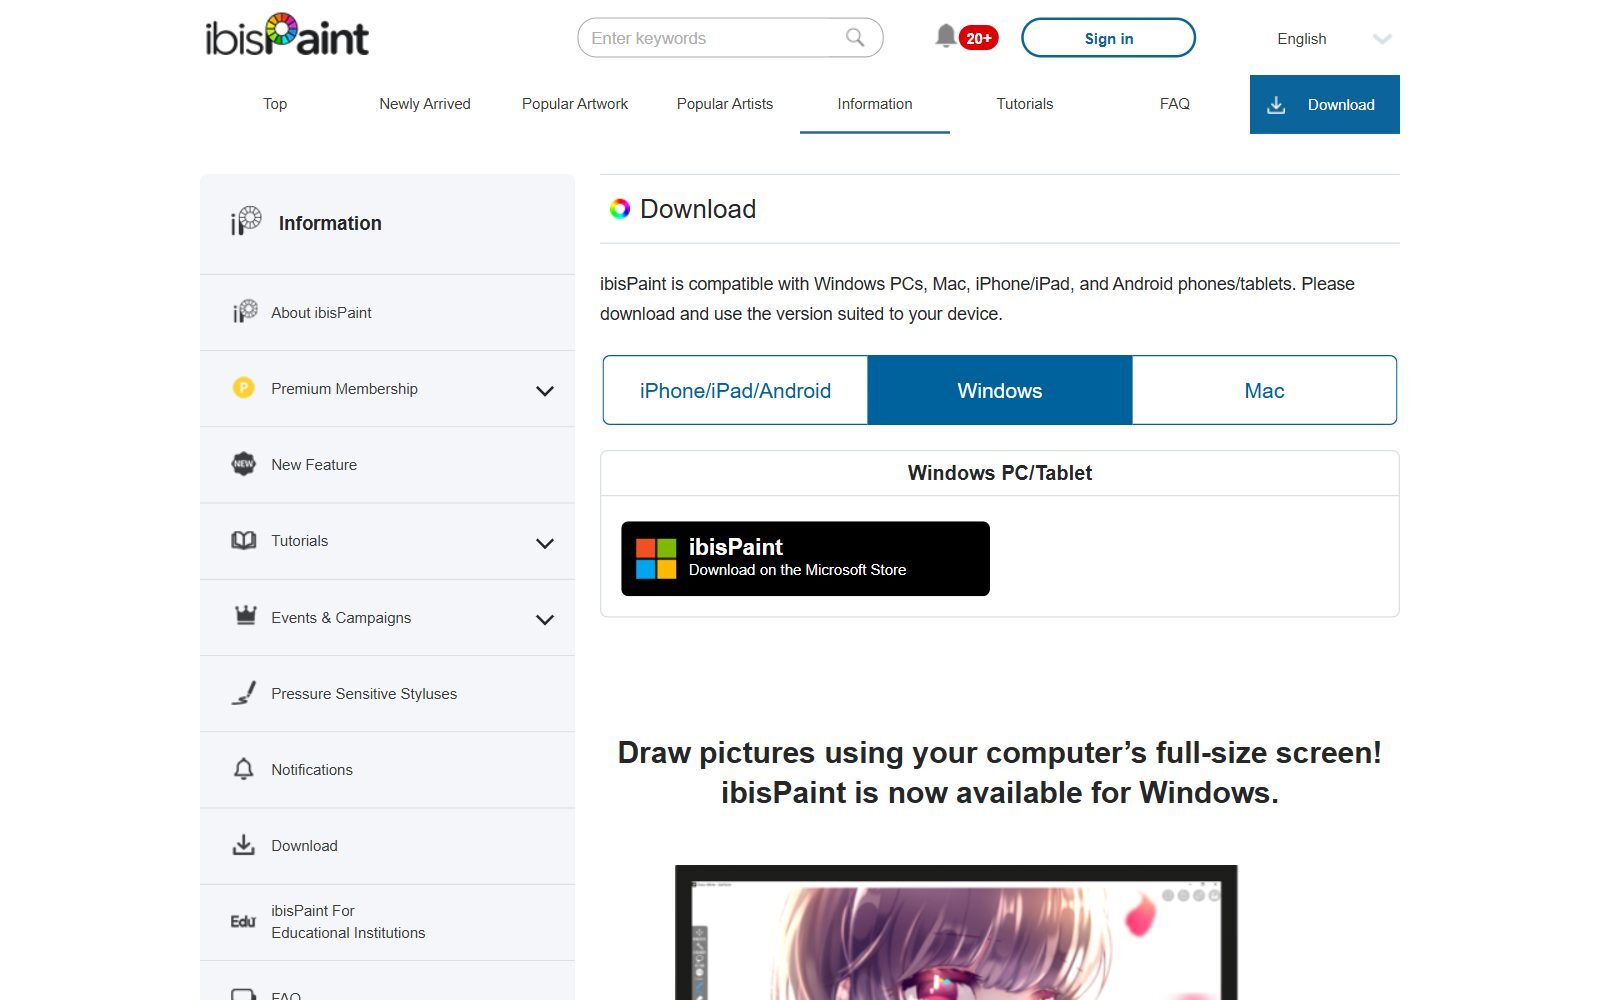Click the Edu icon for Educational Institutions
Viewport: 1600px width, 1000px height.
coord(243,921)
